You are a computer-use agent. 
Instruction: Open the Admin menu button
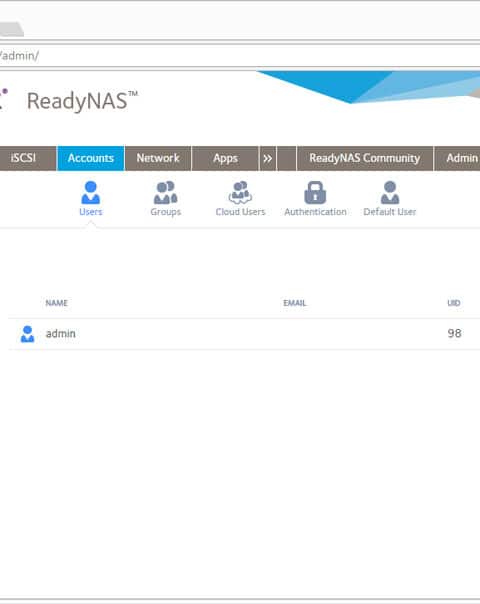pos(457,158)
